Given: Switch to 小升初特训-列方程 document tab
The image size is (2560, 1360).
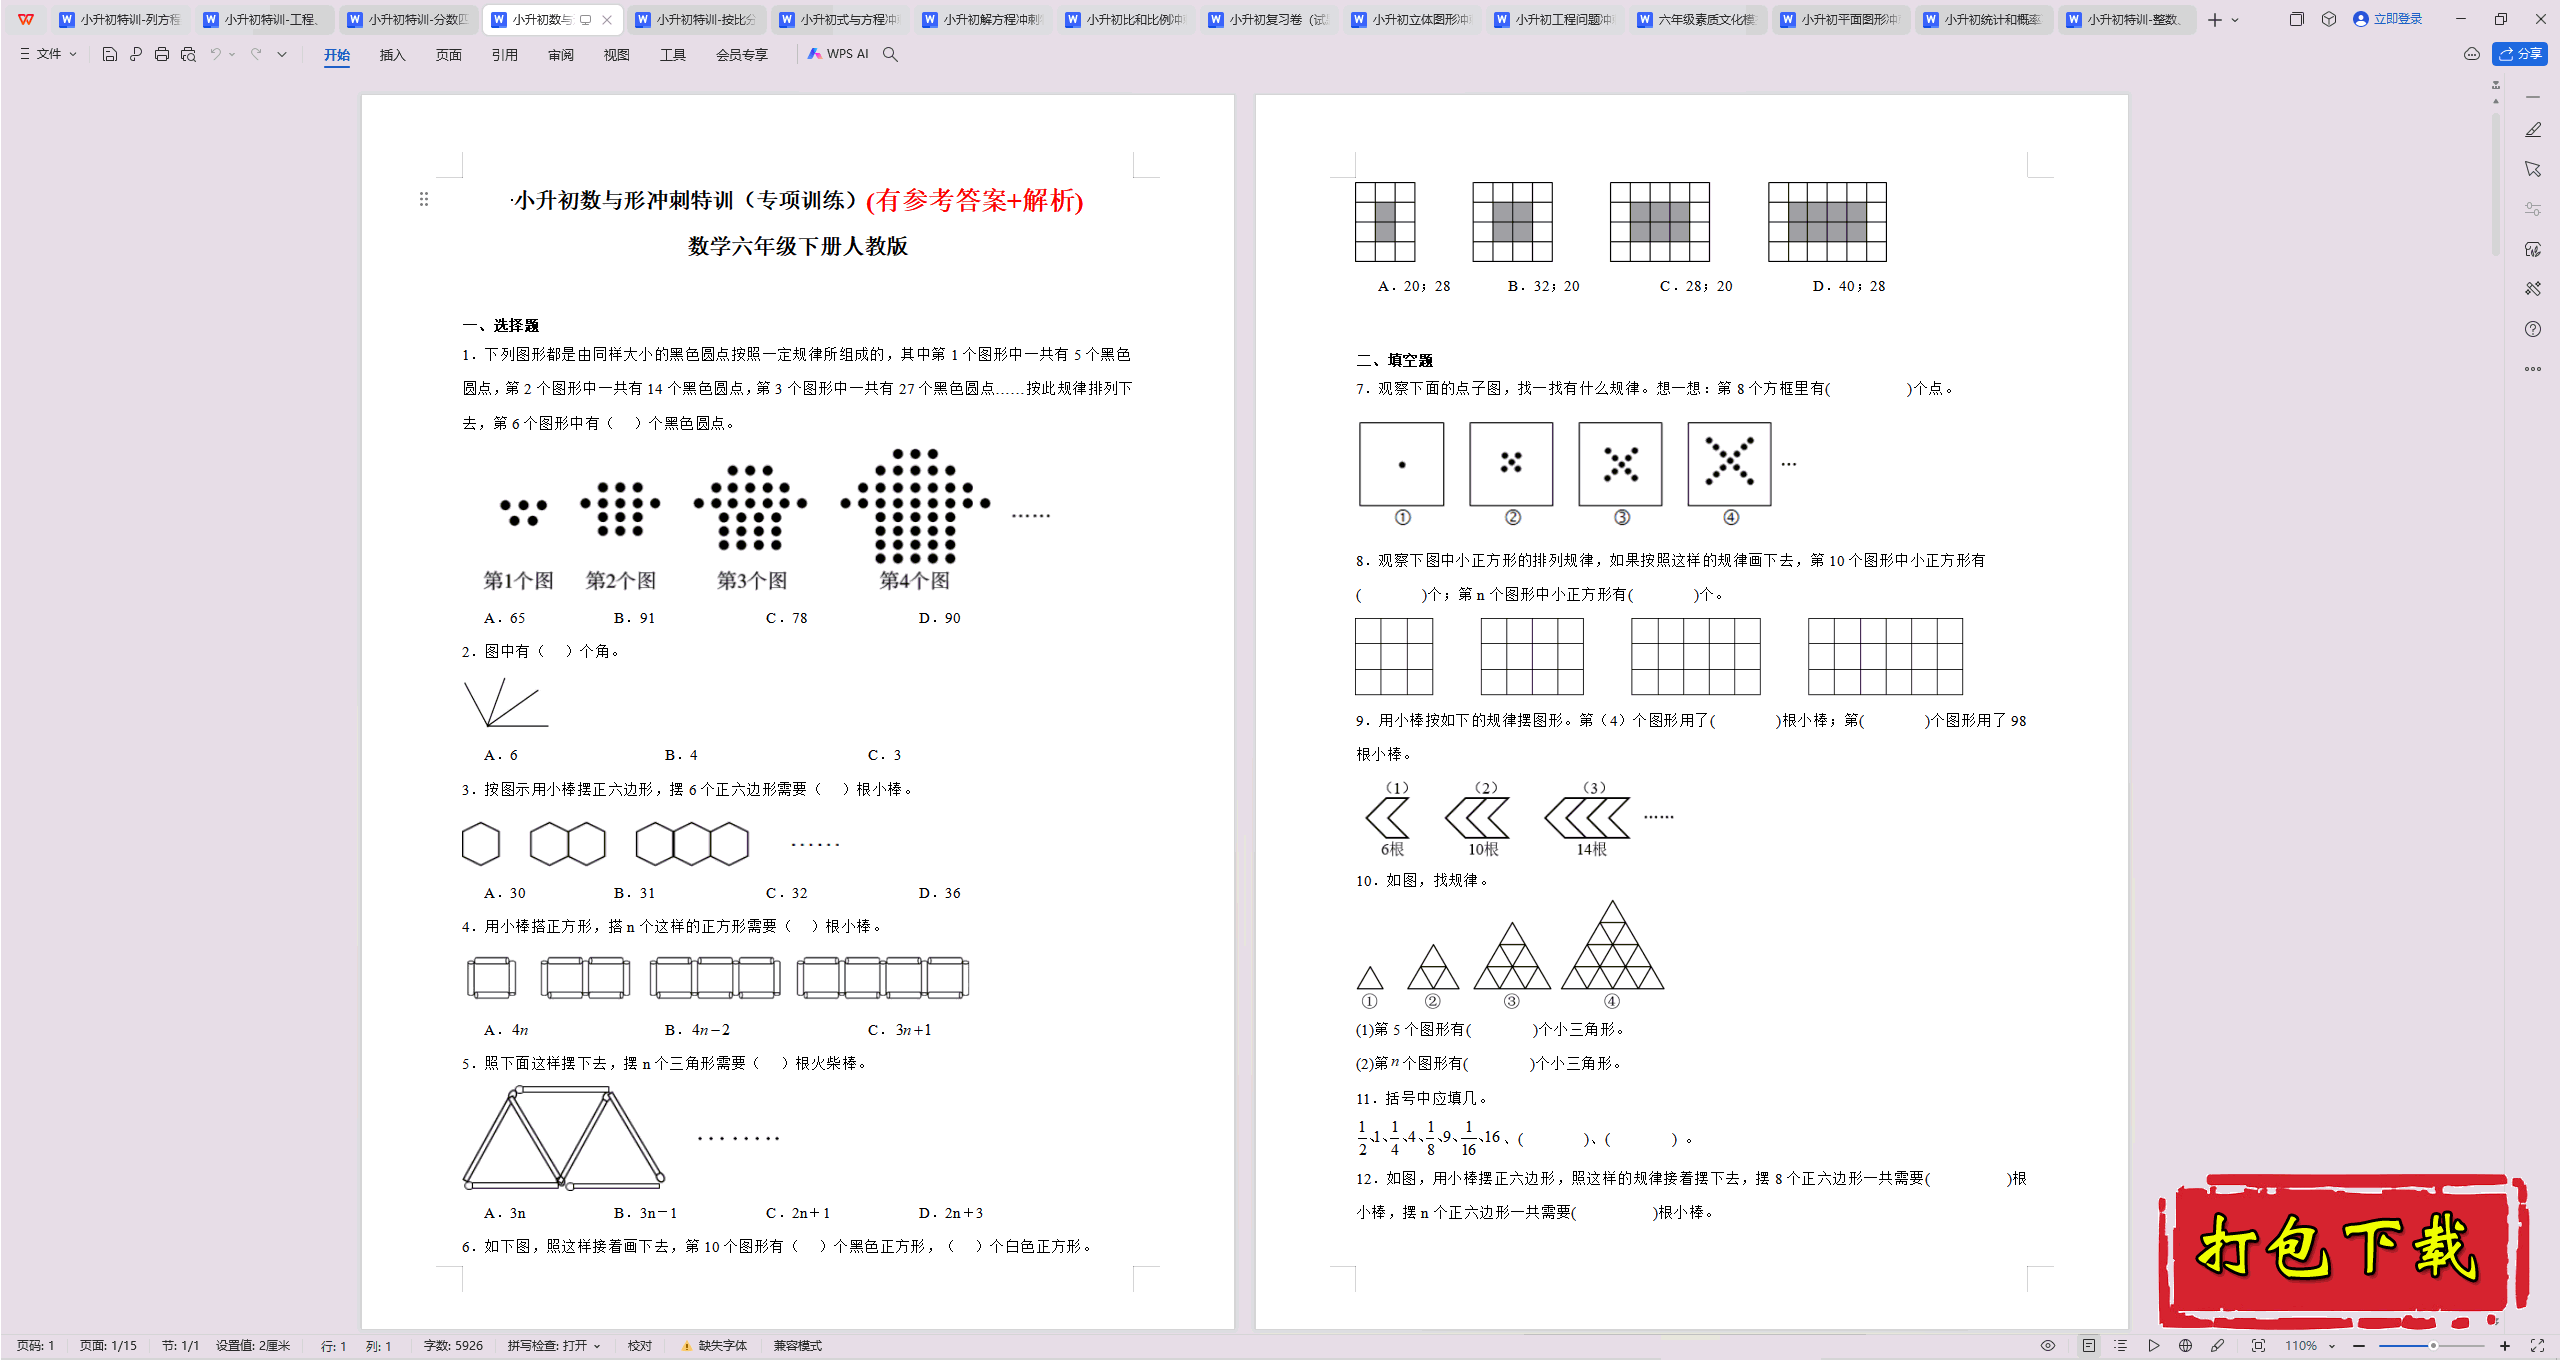Looking at the screenshot, I should coord(121,19).
